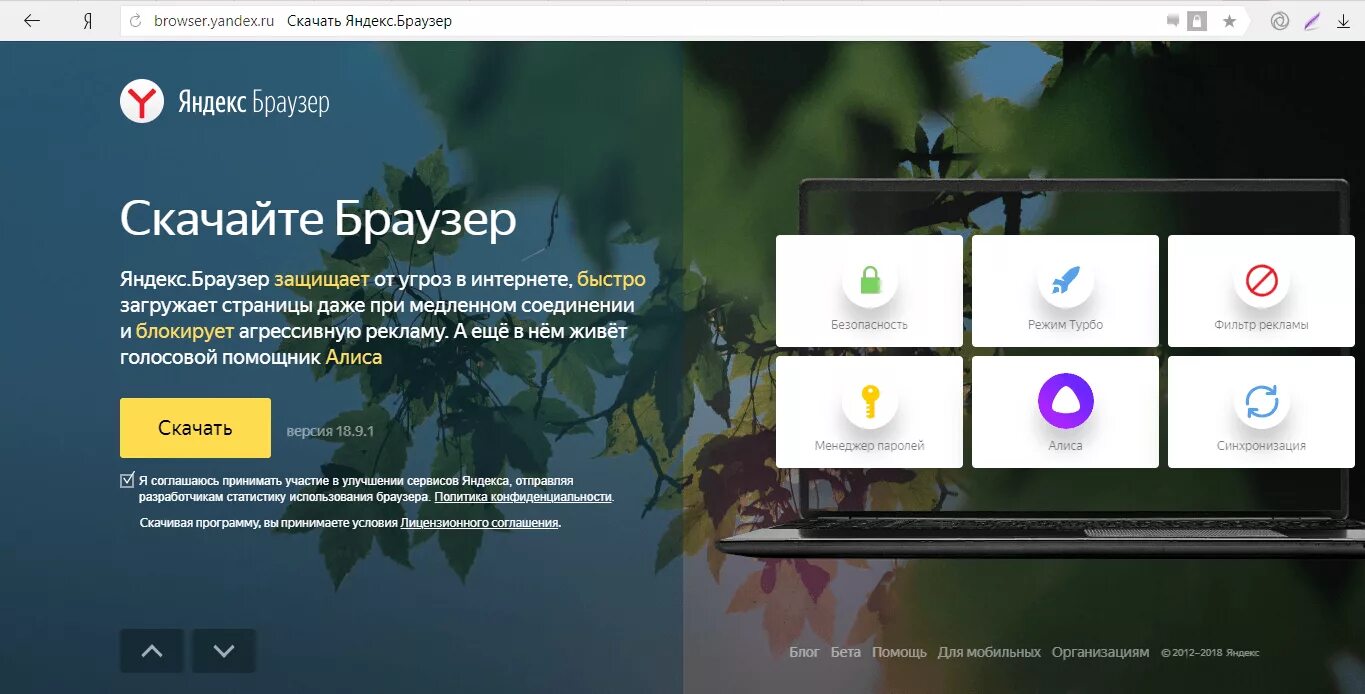1365x694 pixels.
Task: Go back with the browser back arrow
Action: pyautogui.click(x=31, y=20)
